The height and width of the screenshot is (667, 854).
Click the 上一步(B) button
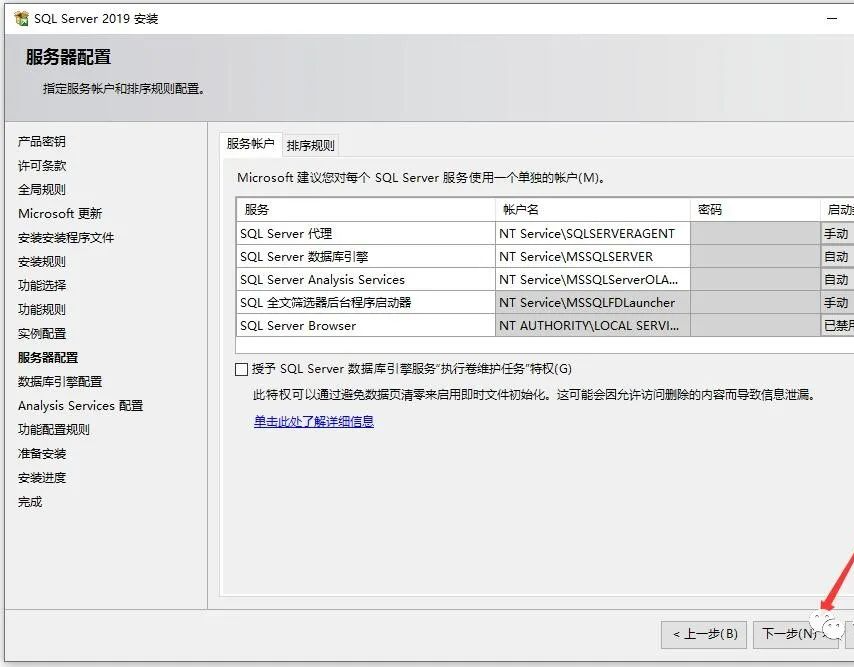pos(703,634)
